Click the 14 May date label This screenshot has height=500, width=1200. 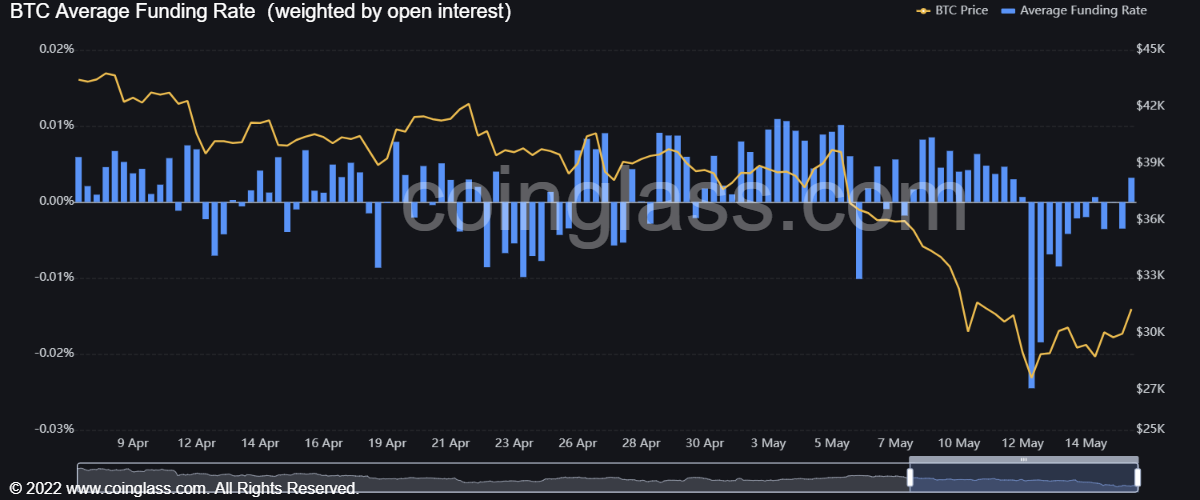click(1085, 442)
